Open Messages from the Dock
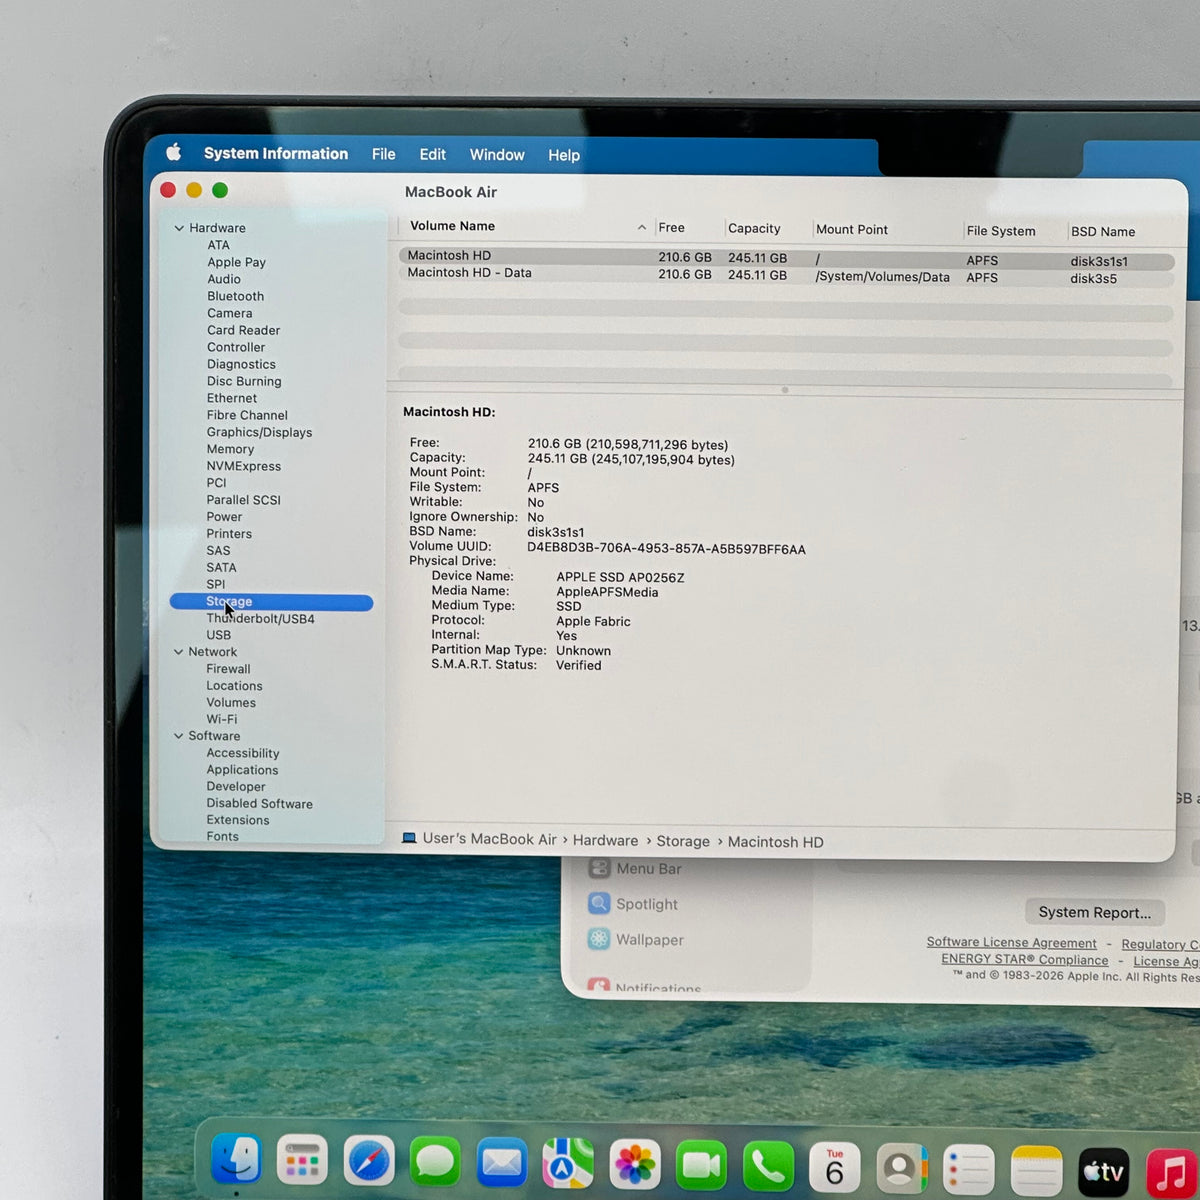Image resolution: width=1200 pixels, height=1200 pixels. tap(435, 1162)
